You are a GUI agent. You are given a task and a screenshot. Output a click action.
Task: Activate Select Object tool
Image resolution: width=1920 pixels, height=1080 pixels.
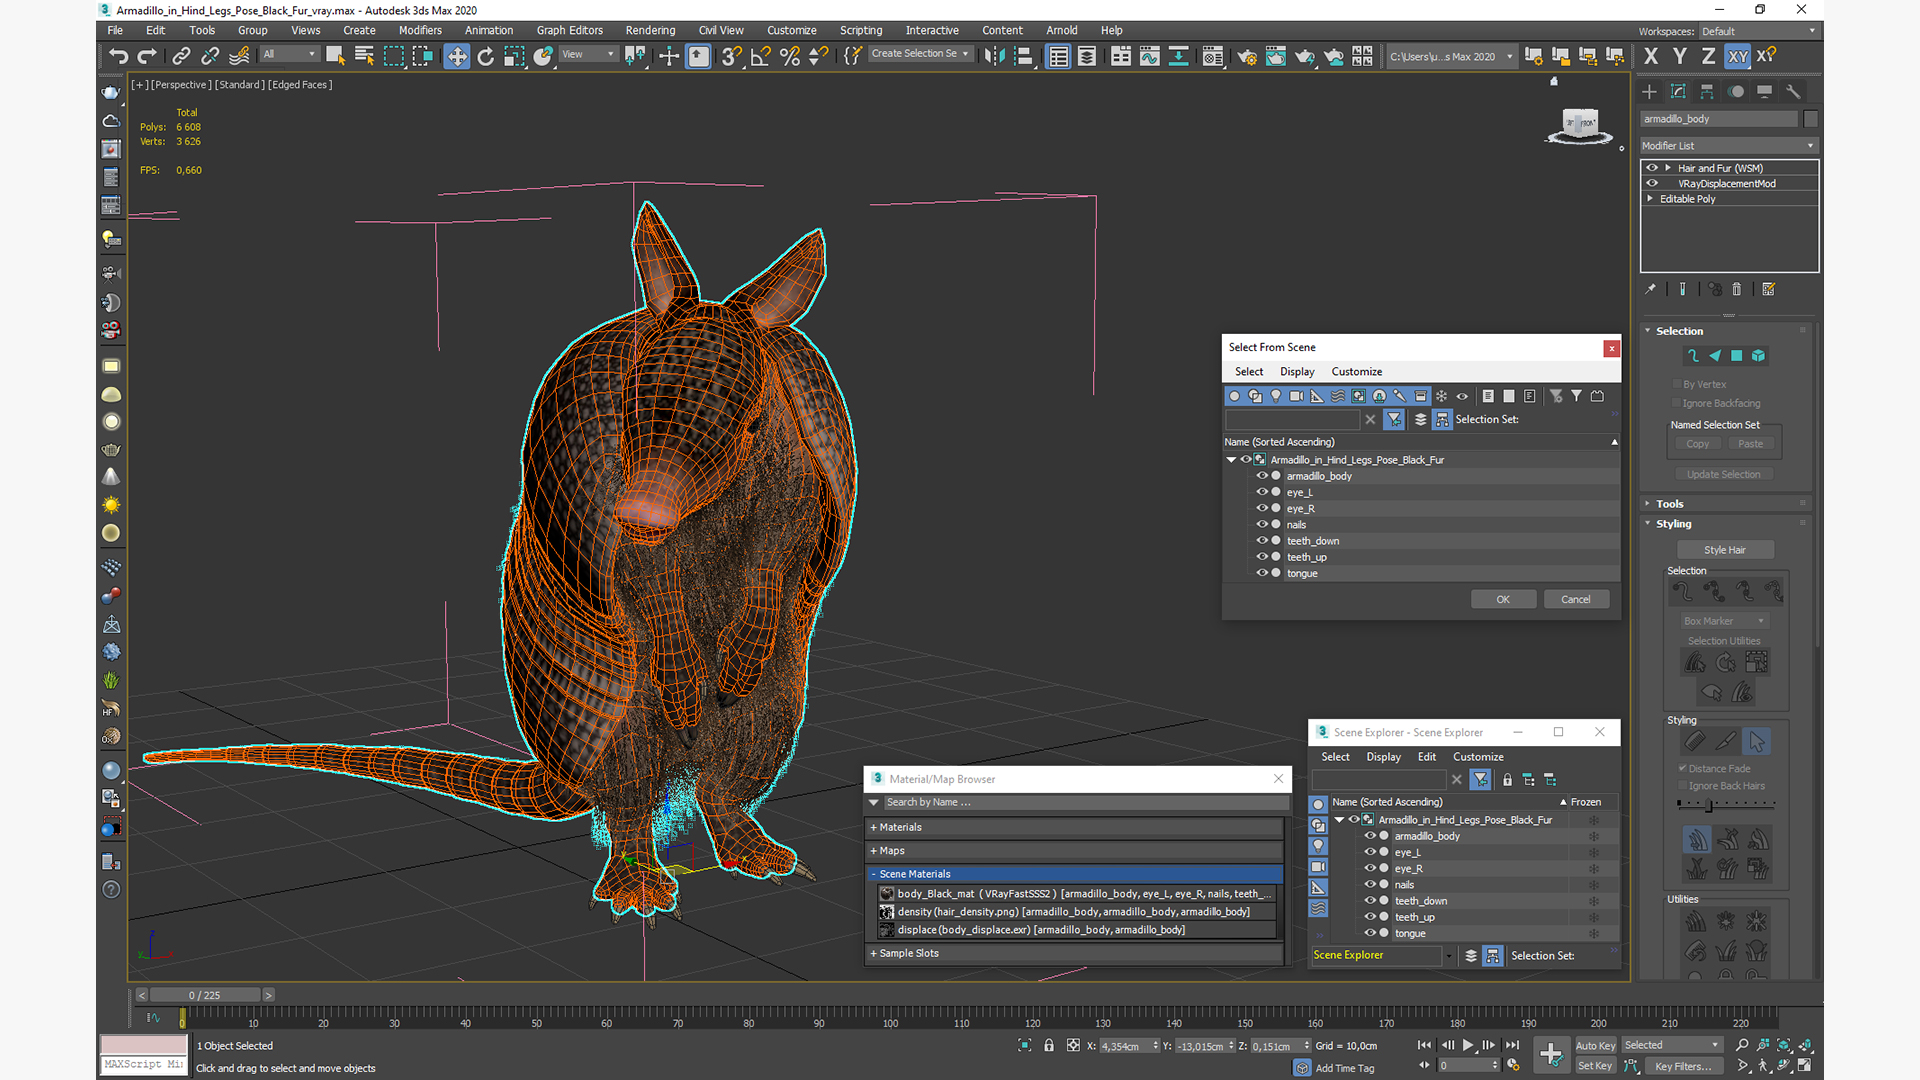335,56
